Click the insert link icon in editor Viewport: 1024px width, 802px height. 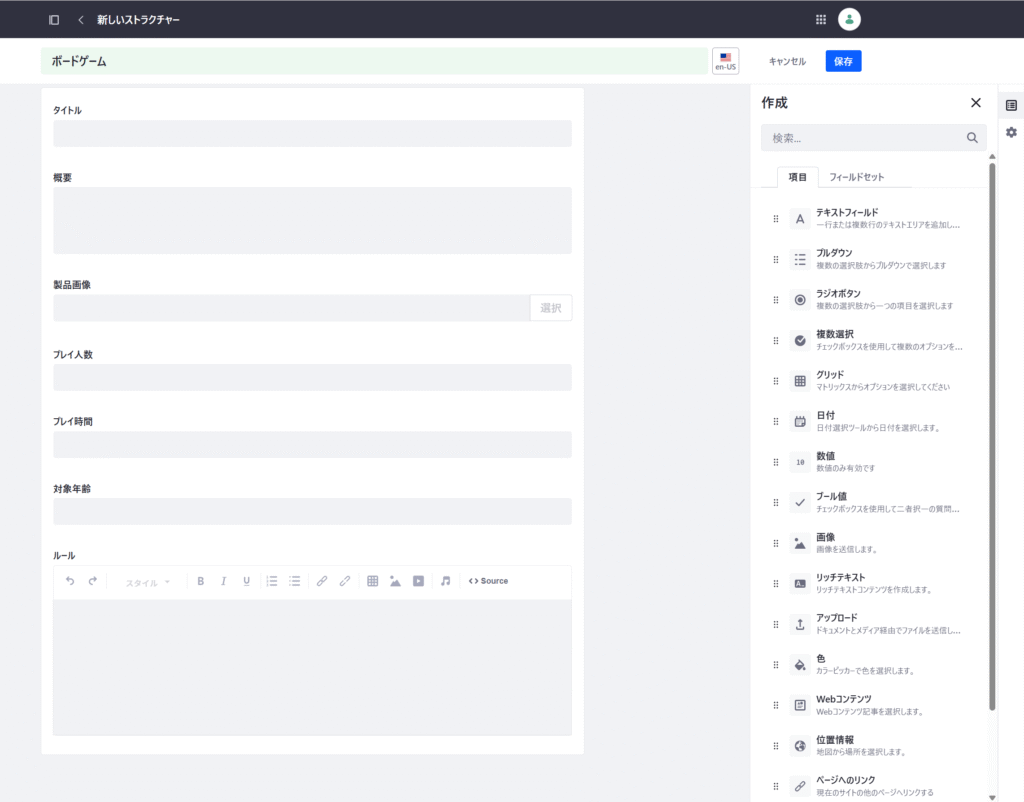click(x=321, y=581)
